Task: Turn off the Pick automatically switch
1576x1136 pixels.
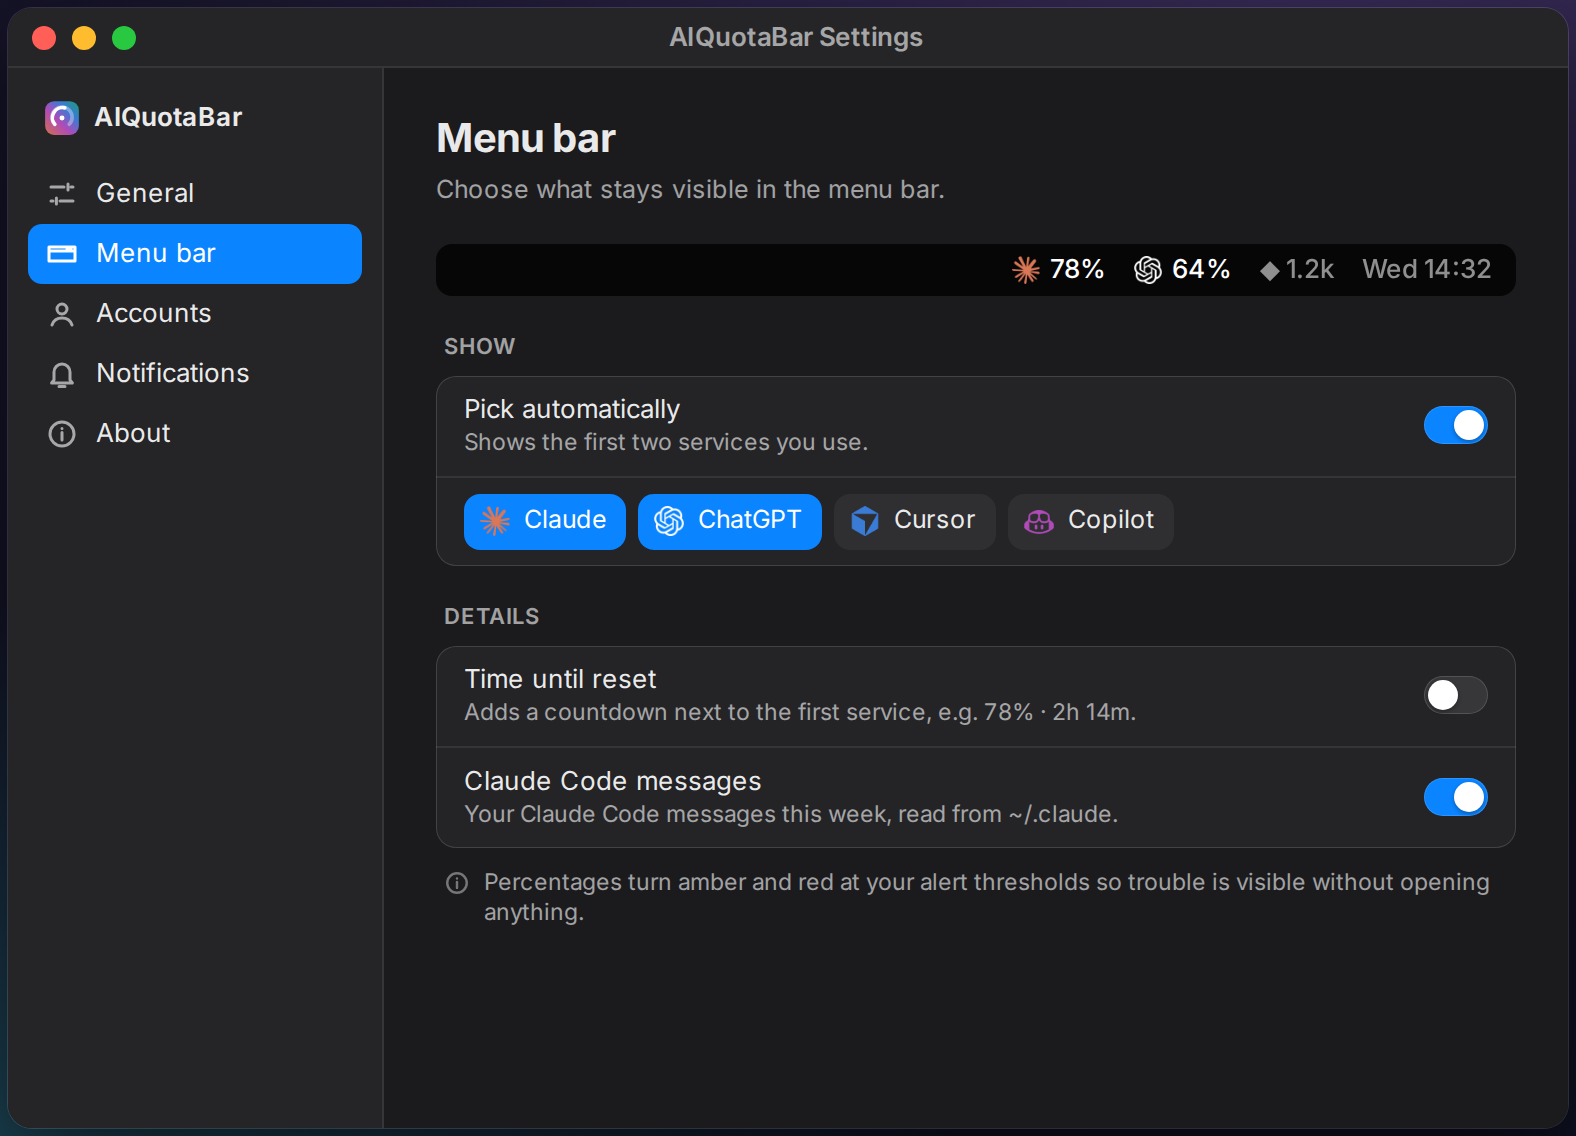Action: [1456, 426]
